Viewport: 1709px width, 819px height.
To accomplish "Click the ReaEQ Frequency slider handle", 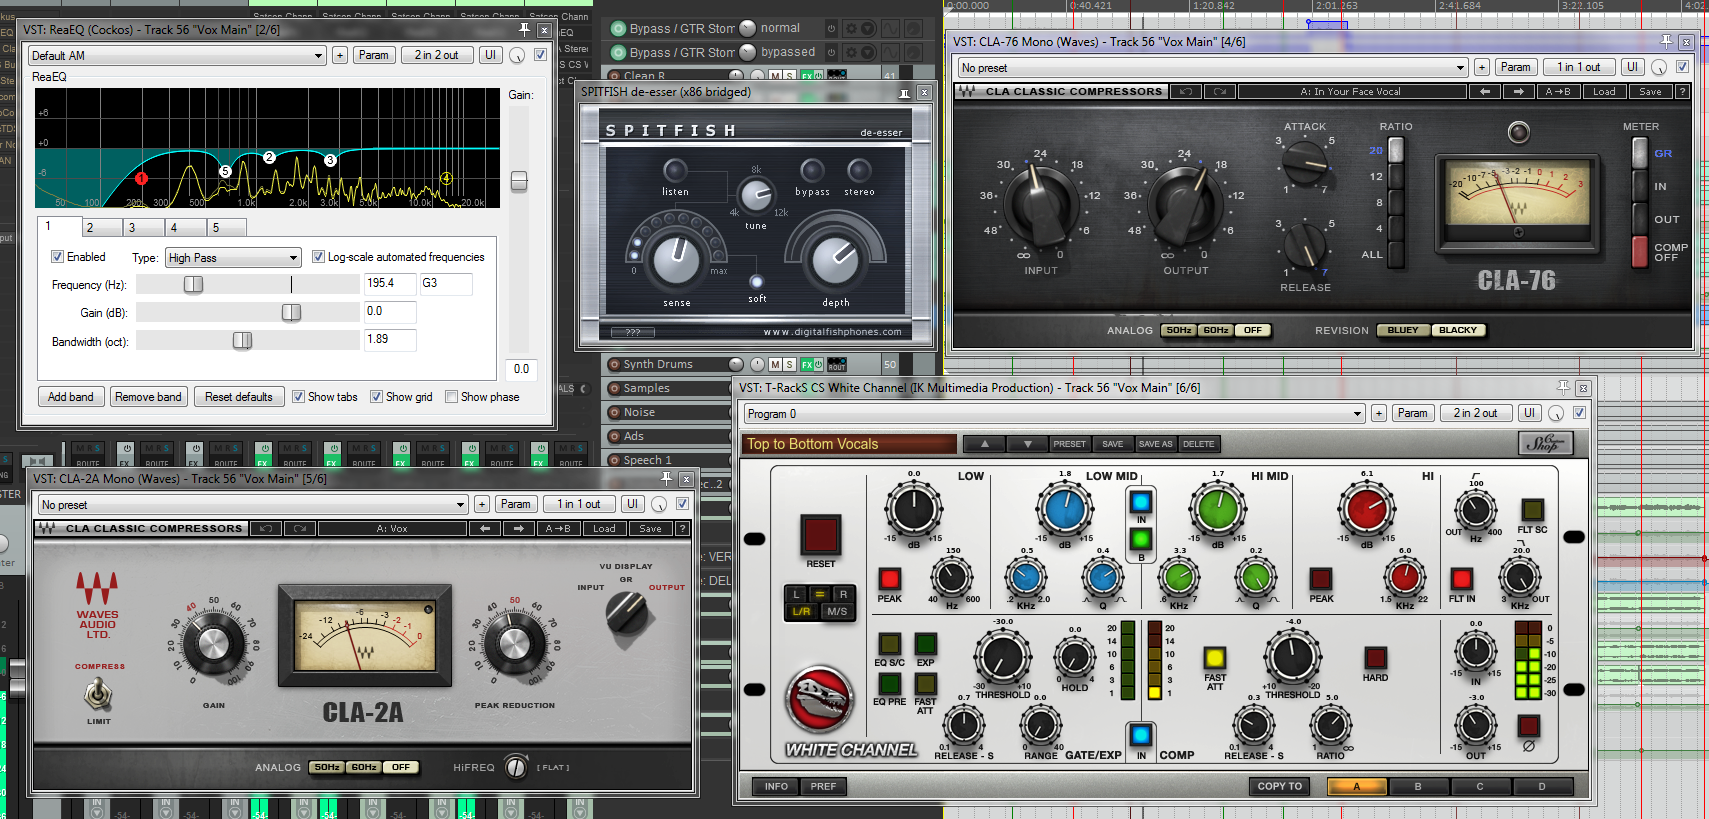I will (x=193, y=284).
